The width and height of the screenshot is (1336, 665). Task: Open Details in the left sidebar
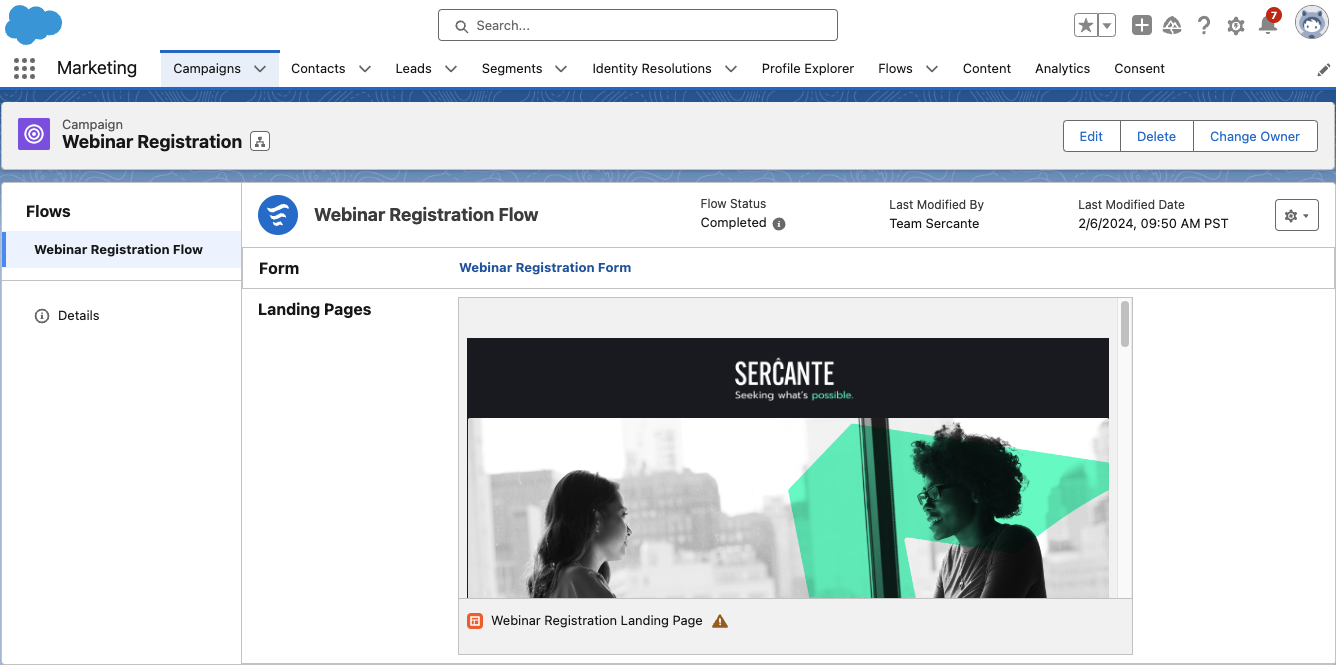tap(79, 316)
